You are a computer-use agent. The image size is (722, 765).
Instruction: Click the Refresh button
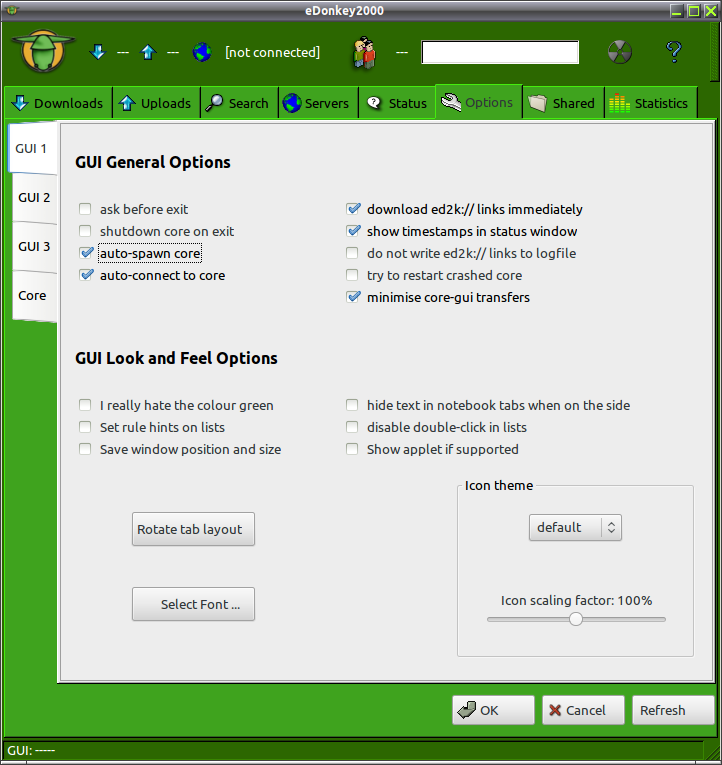pos(673,710)
